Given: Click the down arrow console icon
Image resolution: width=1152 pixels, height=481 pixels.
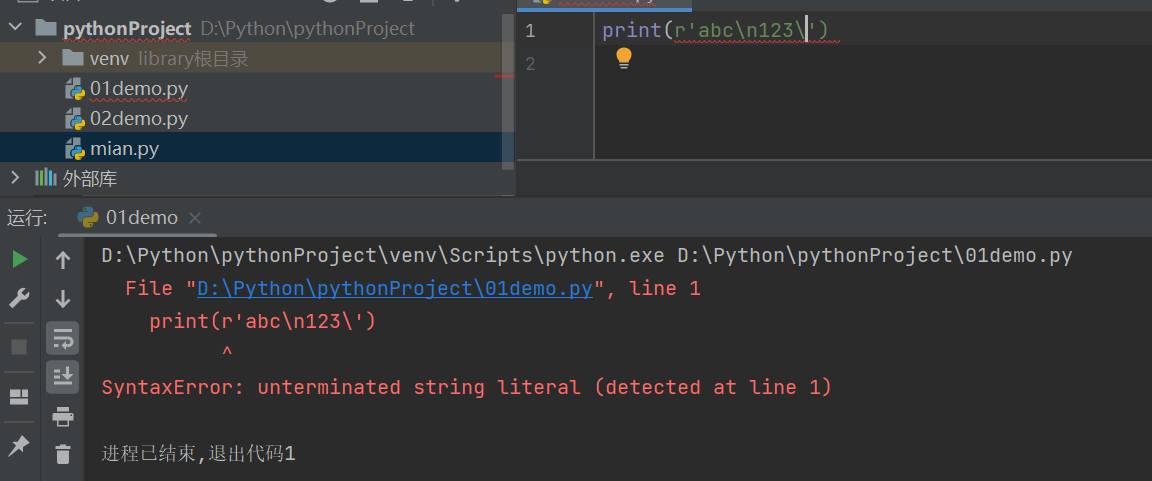Looking at the screenshot, I should click(62, 298).
